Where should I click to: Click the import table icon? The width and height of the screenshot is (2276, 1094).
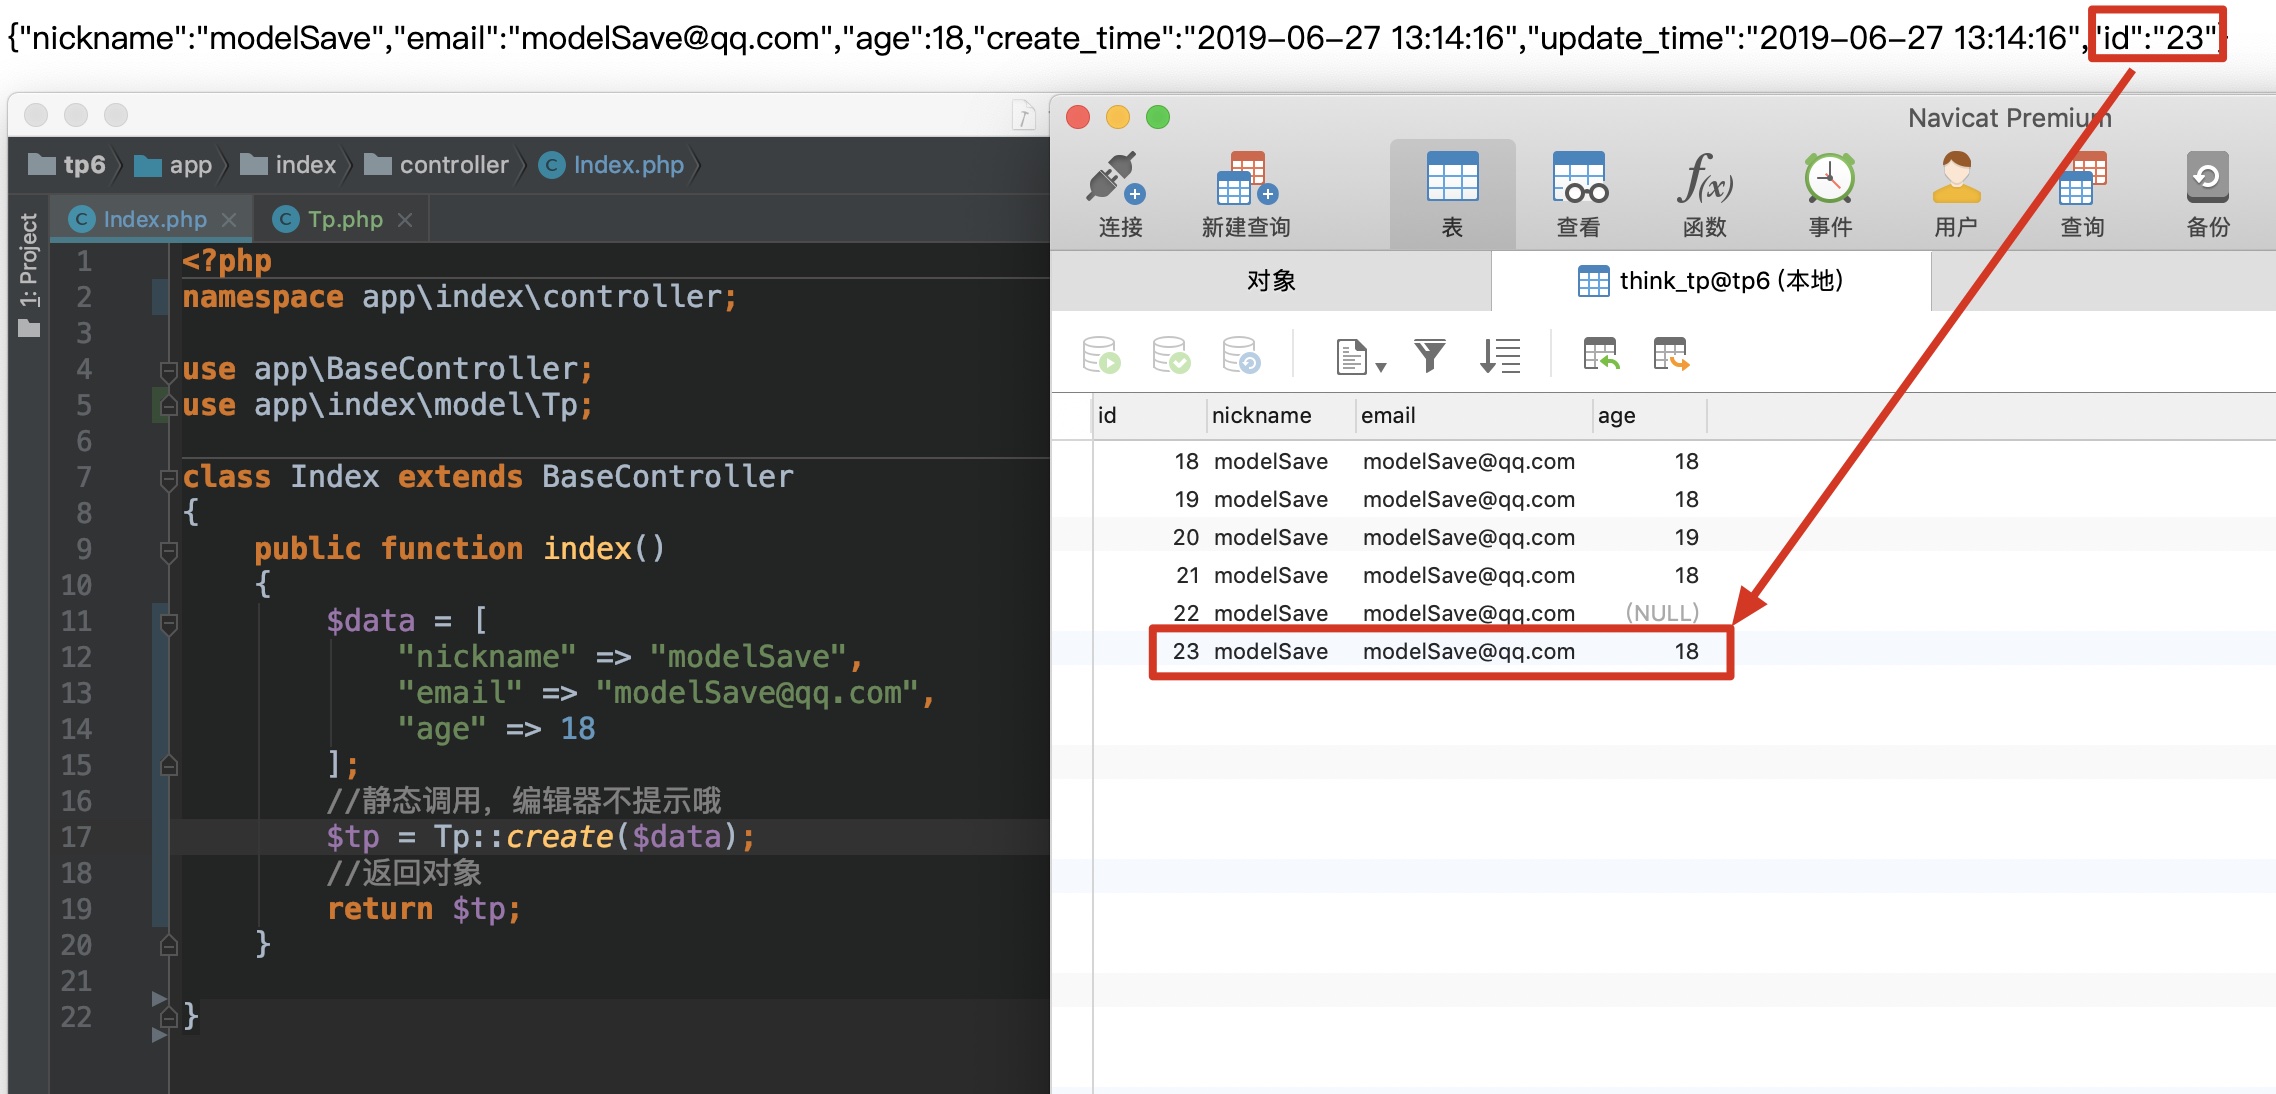click(1601, 354)
